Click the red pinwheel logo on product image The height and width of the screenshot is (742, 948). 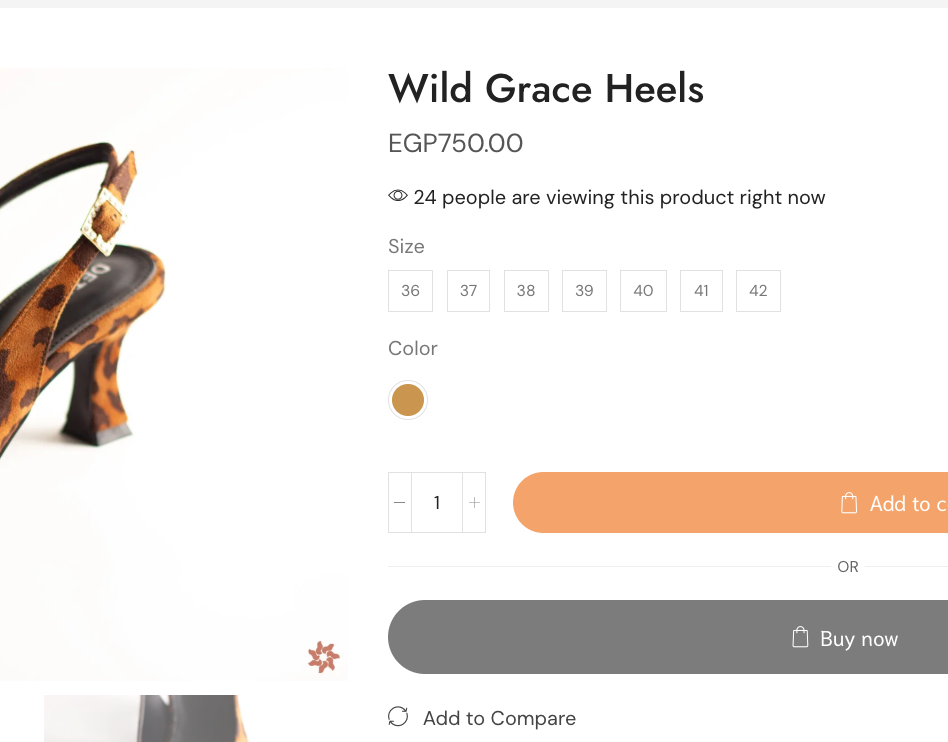pyautogui.click(x=323, y=657)
